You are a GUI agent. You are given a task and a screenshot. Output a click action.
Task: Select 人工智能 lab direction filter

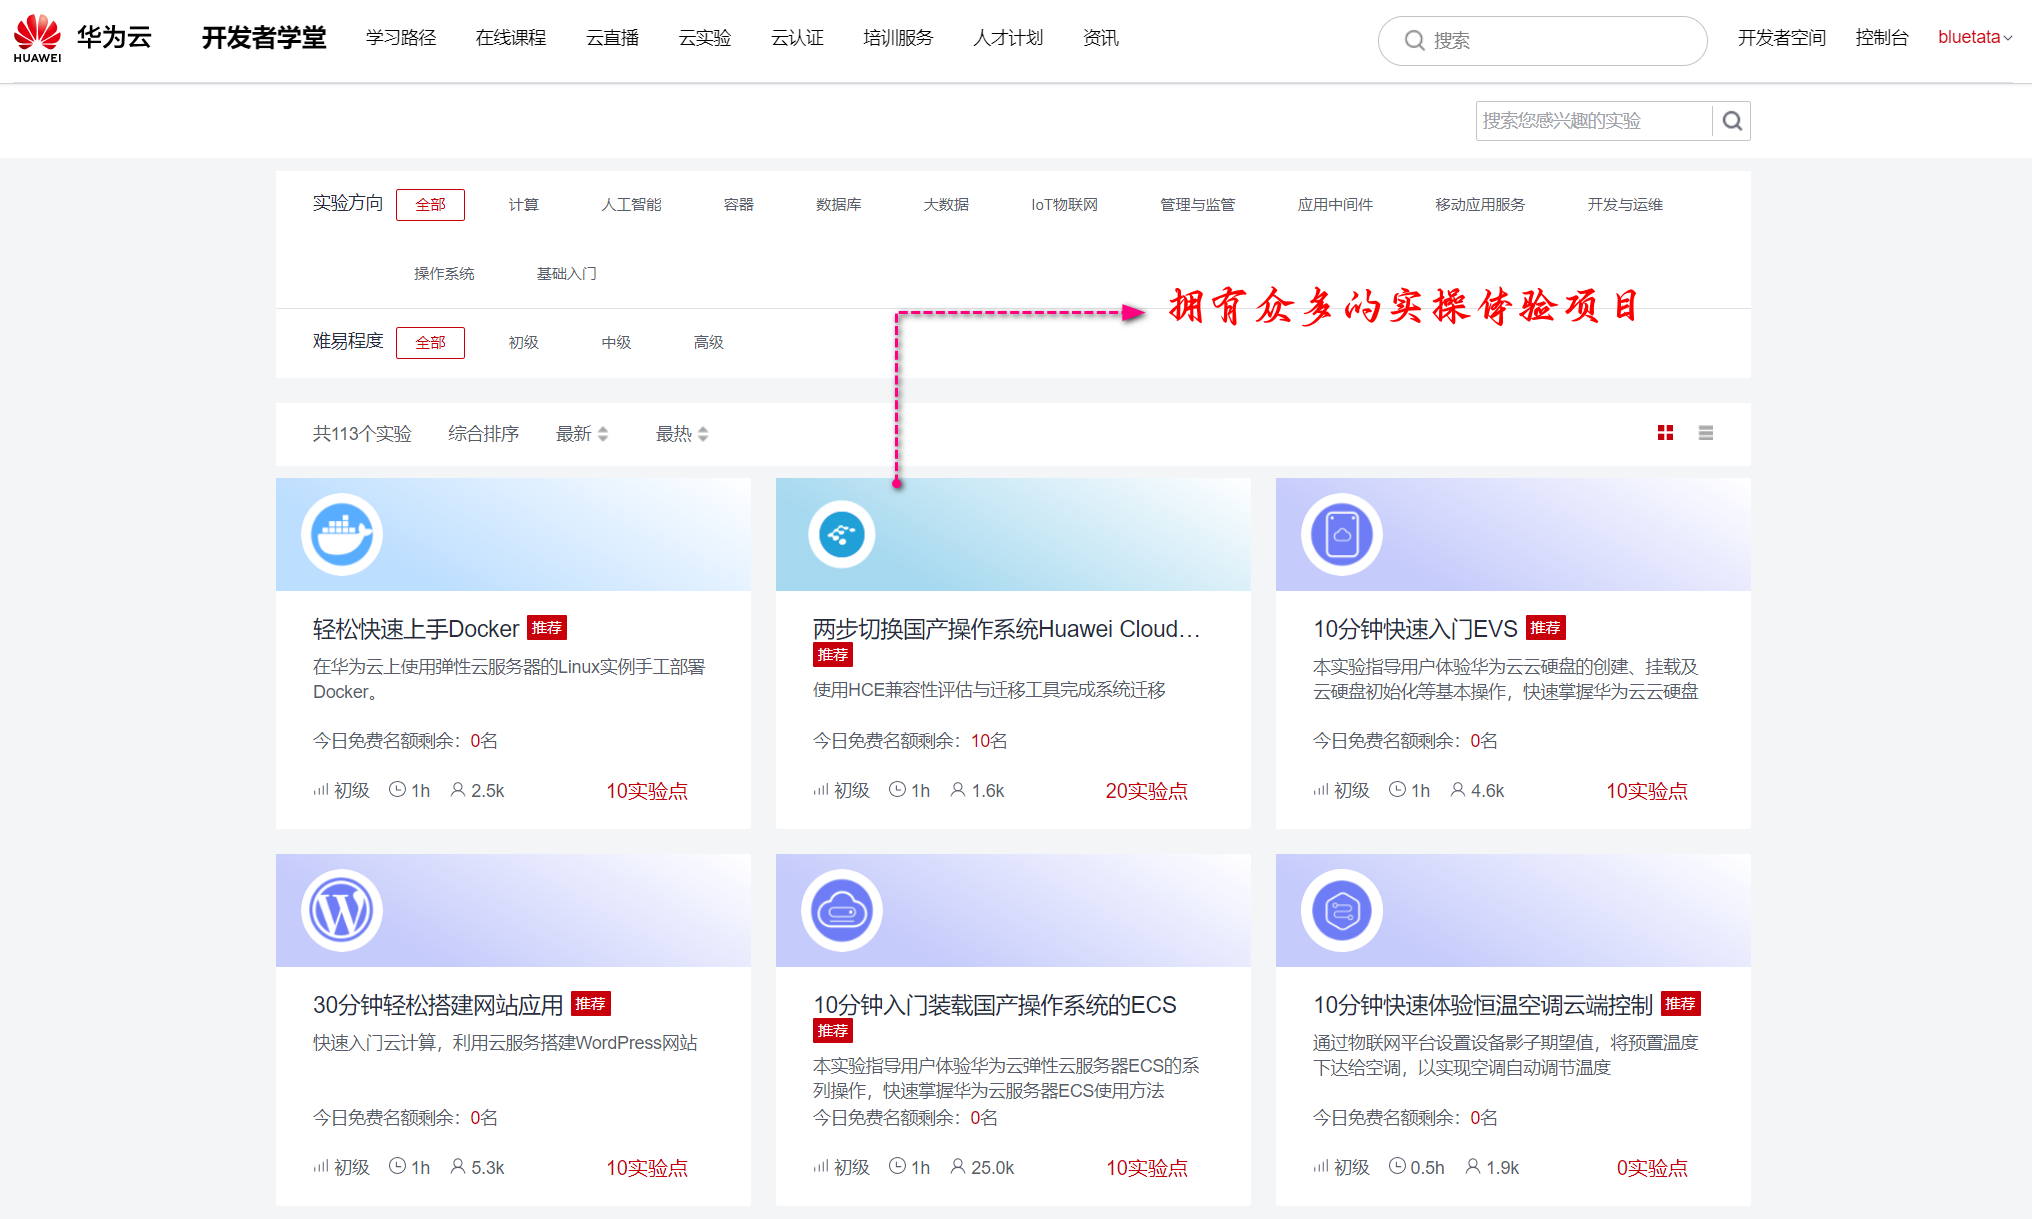point(631,204)
